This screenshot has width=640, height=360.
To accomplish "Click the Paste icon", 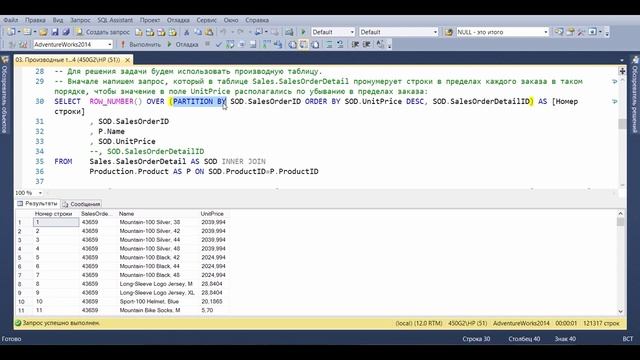I will click(x=209, y=32).
